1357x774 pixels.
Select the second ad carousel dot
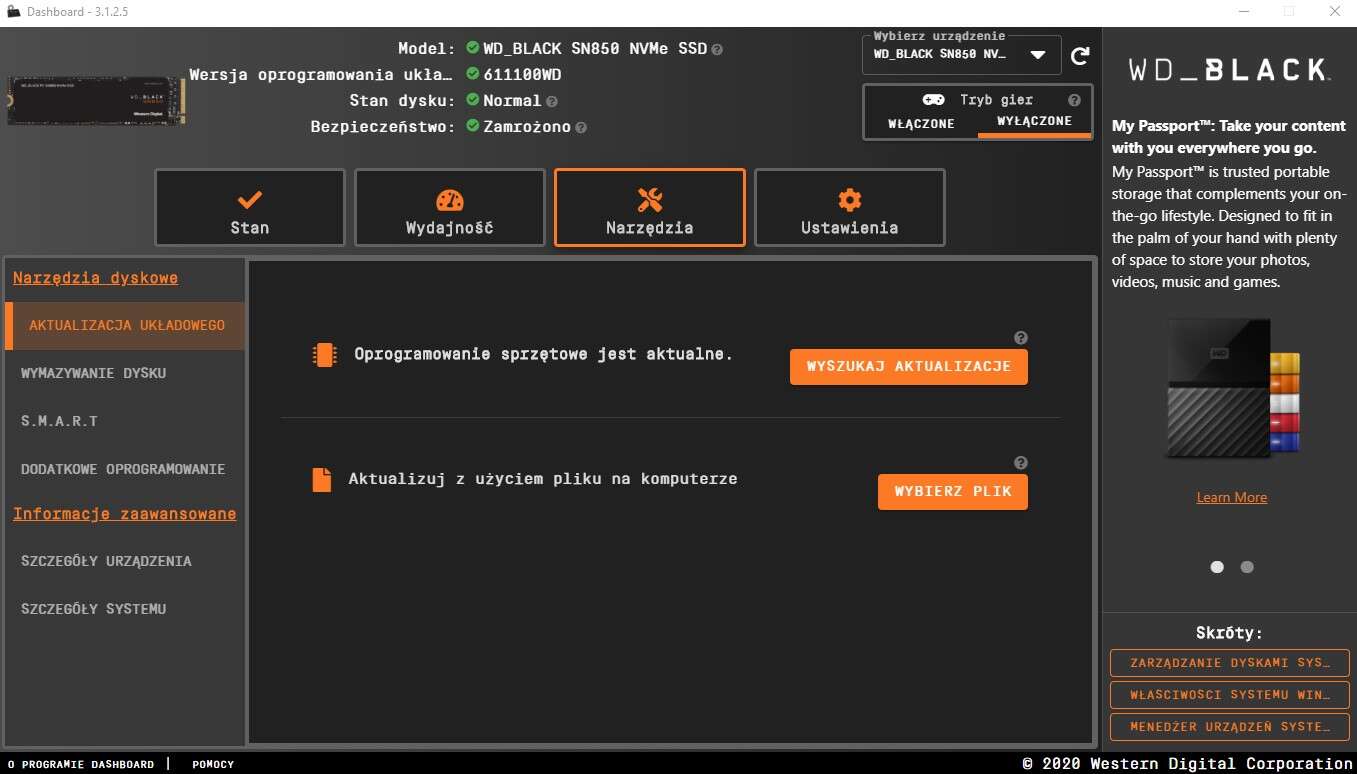click(1247, 567)
